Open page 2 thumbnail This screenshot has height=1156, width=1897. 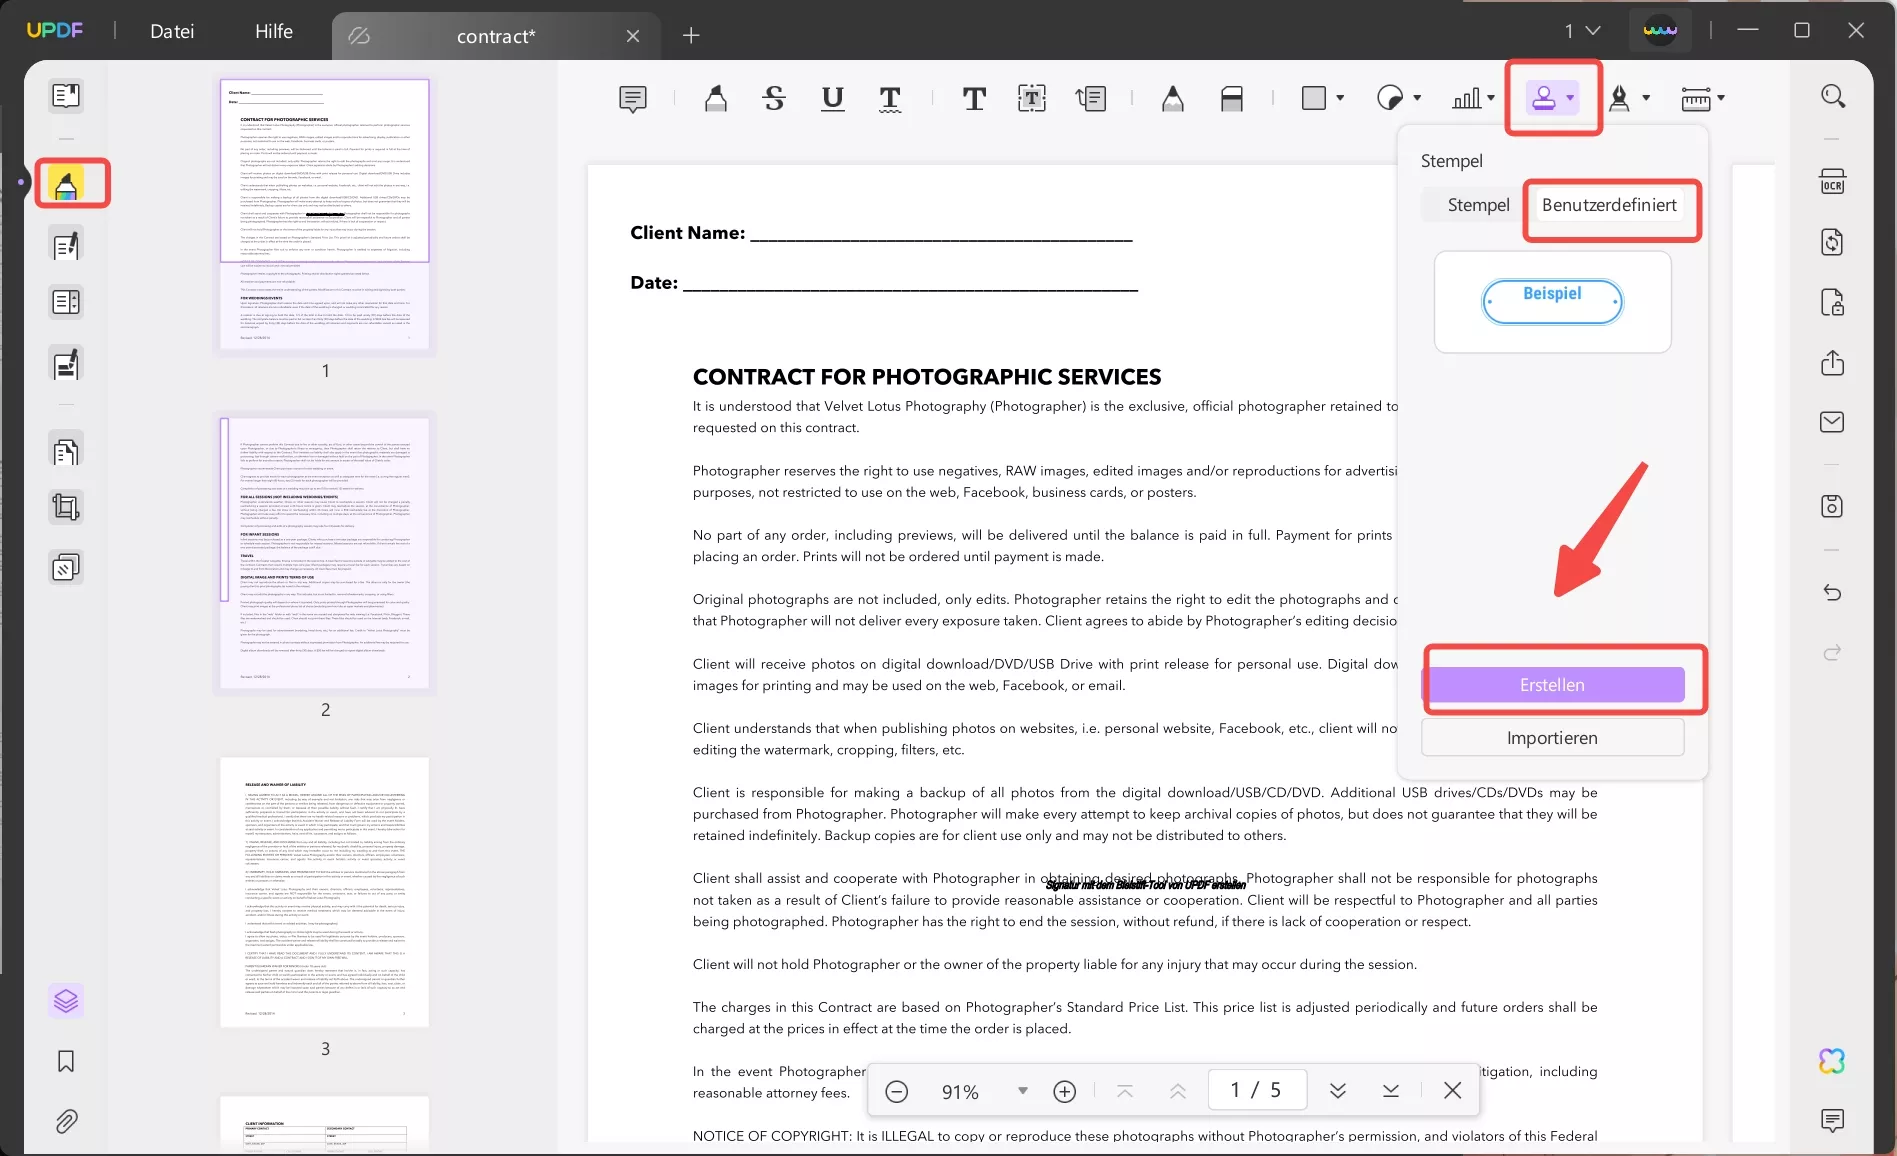(325, 554)
